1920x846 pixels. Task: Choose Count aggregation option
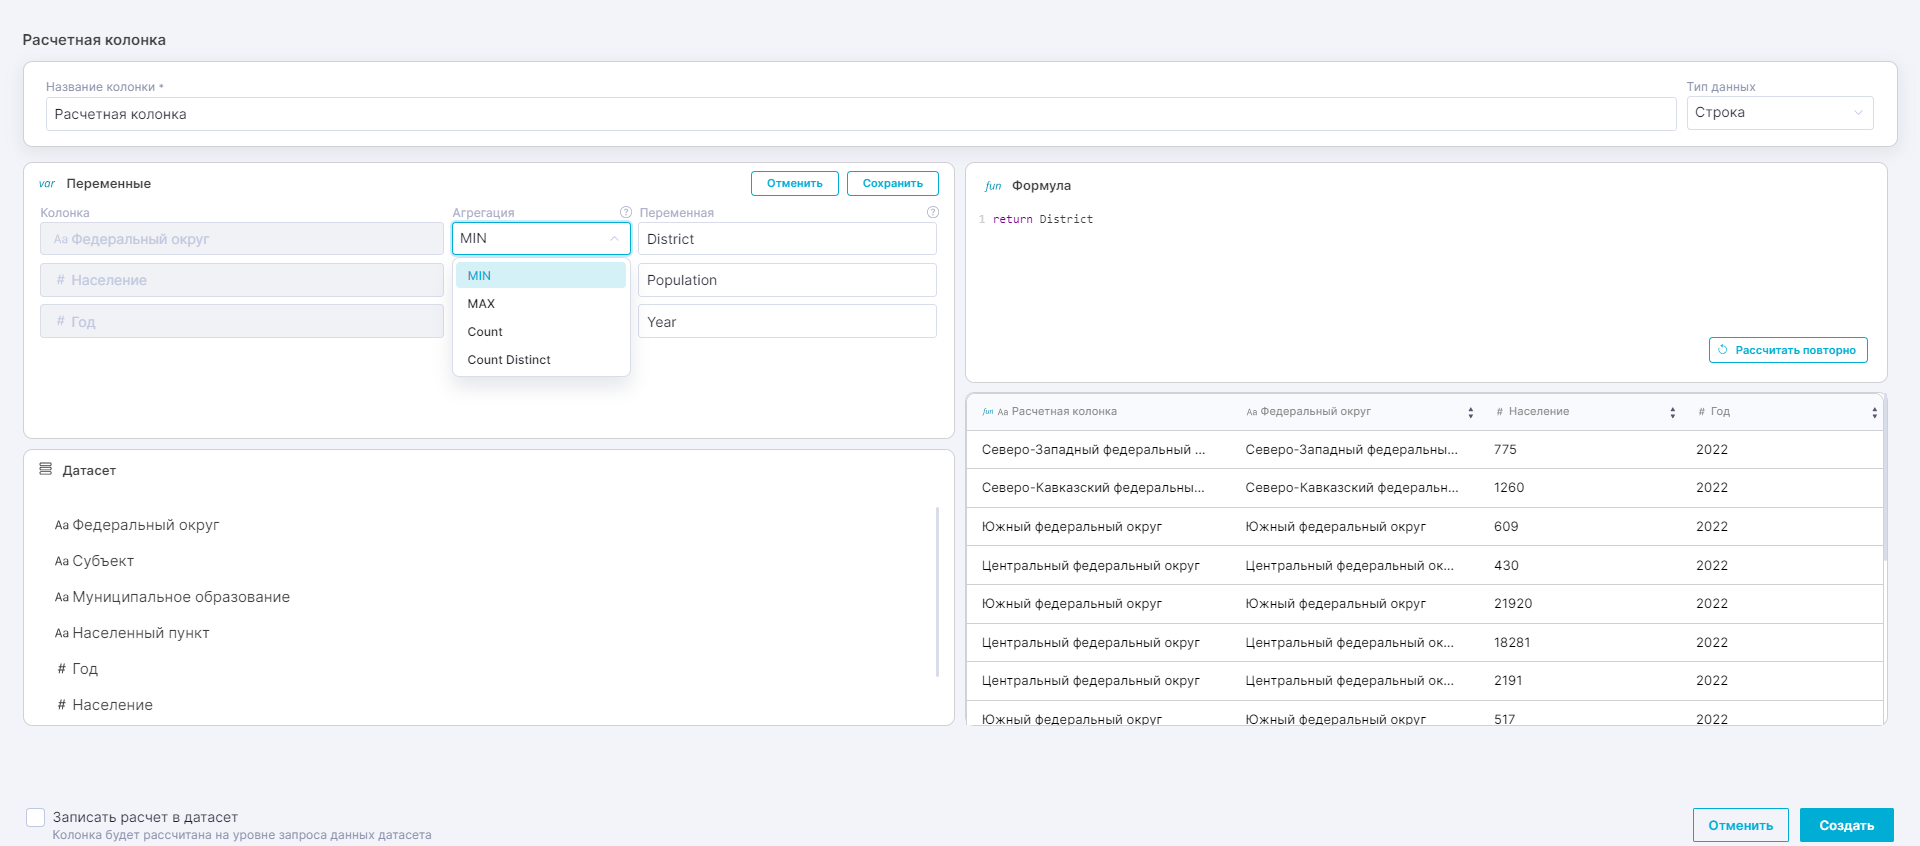coord(485,332)
